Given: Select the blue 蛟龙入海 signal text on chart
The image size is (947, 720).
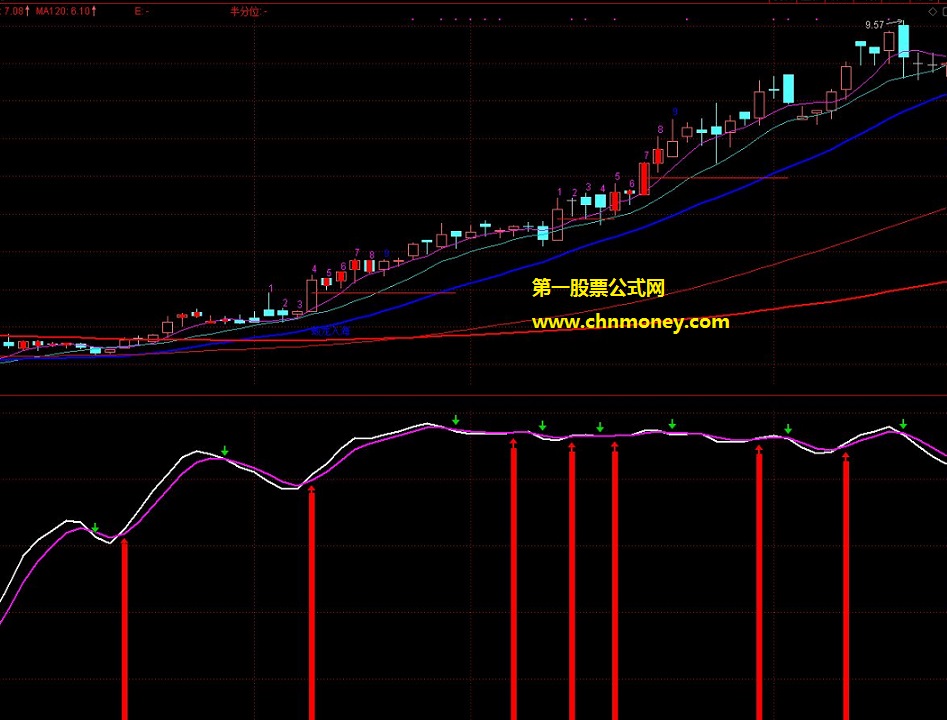Looking at the screenshot, I should click(330, 330).
